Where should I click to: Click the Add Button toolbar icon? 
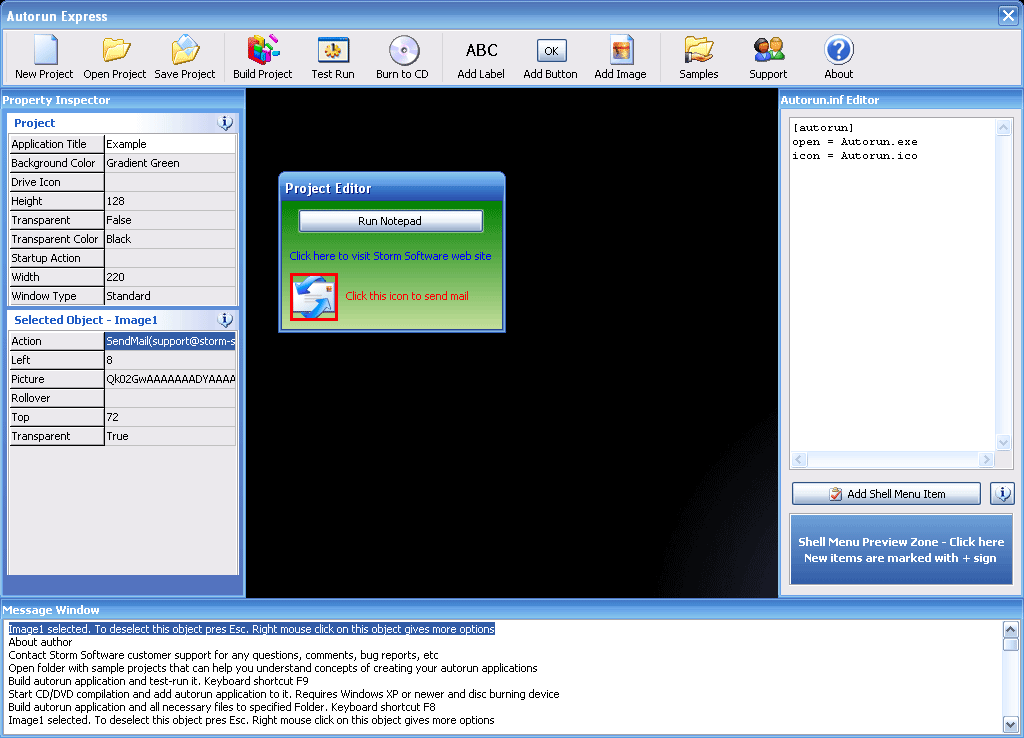pyautogui.click(x=550, y=51)
